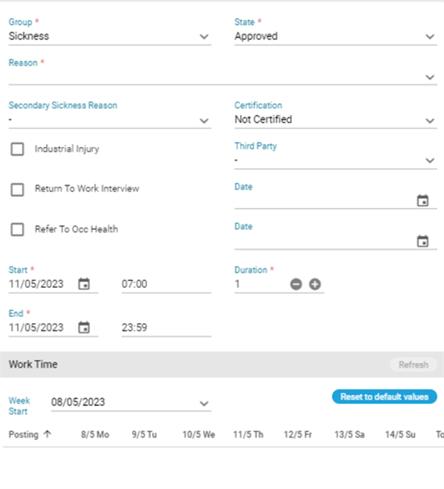Screen dimensions: 444x489
Task: Check Refer To Occ Health
Action: [17, 229]
